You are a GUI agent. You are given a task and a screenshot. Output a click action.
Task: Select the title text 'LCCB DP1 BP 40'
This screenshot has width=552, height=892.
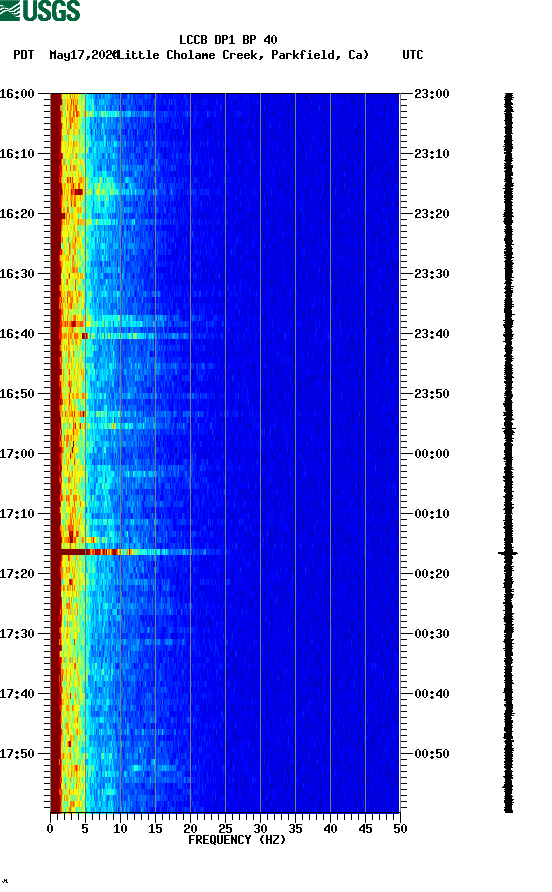[x=228, y=40]
